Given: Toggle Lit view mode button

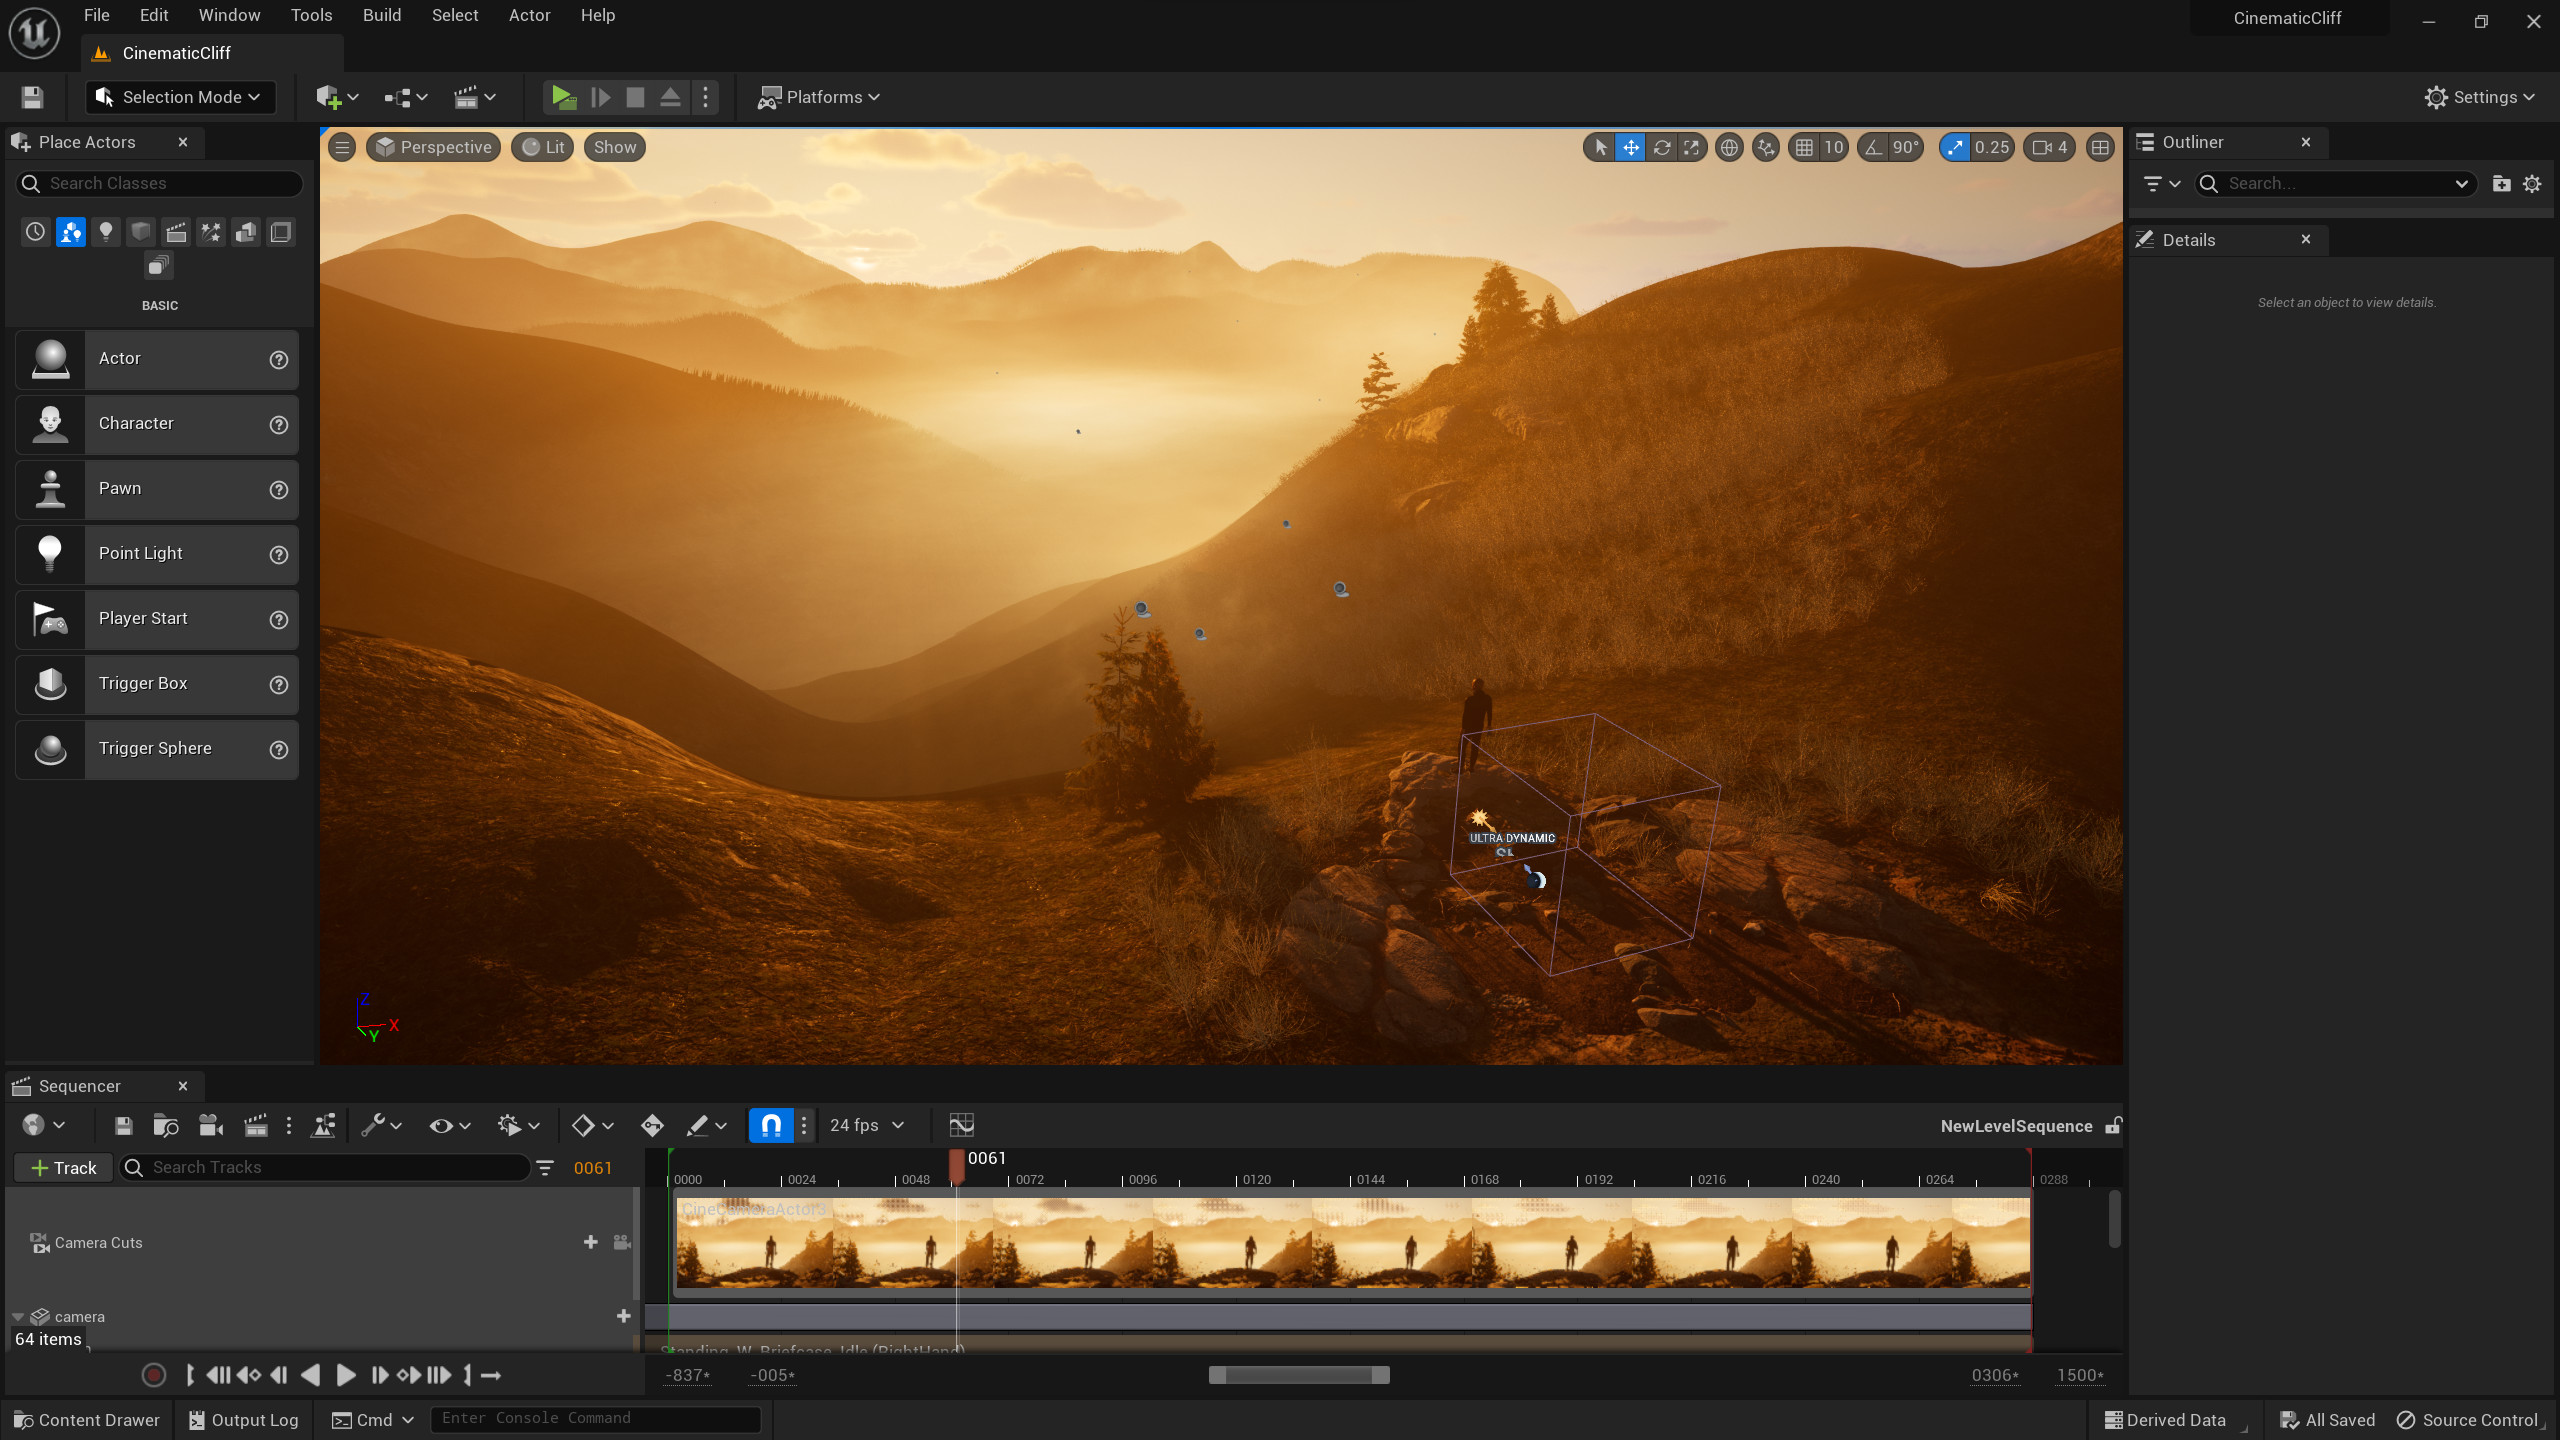Looking at the screenshot, I should pyautogui.click(x=543, y=147).
